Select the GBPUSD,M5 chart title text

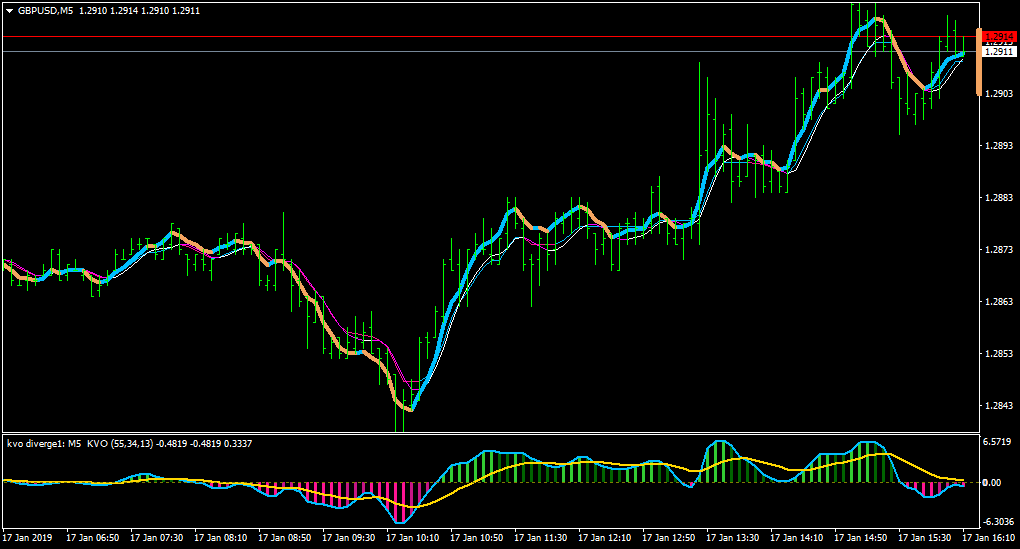coord(46,11)
